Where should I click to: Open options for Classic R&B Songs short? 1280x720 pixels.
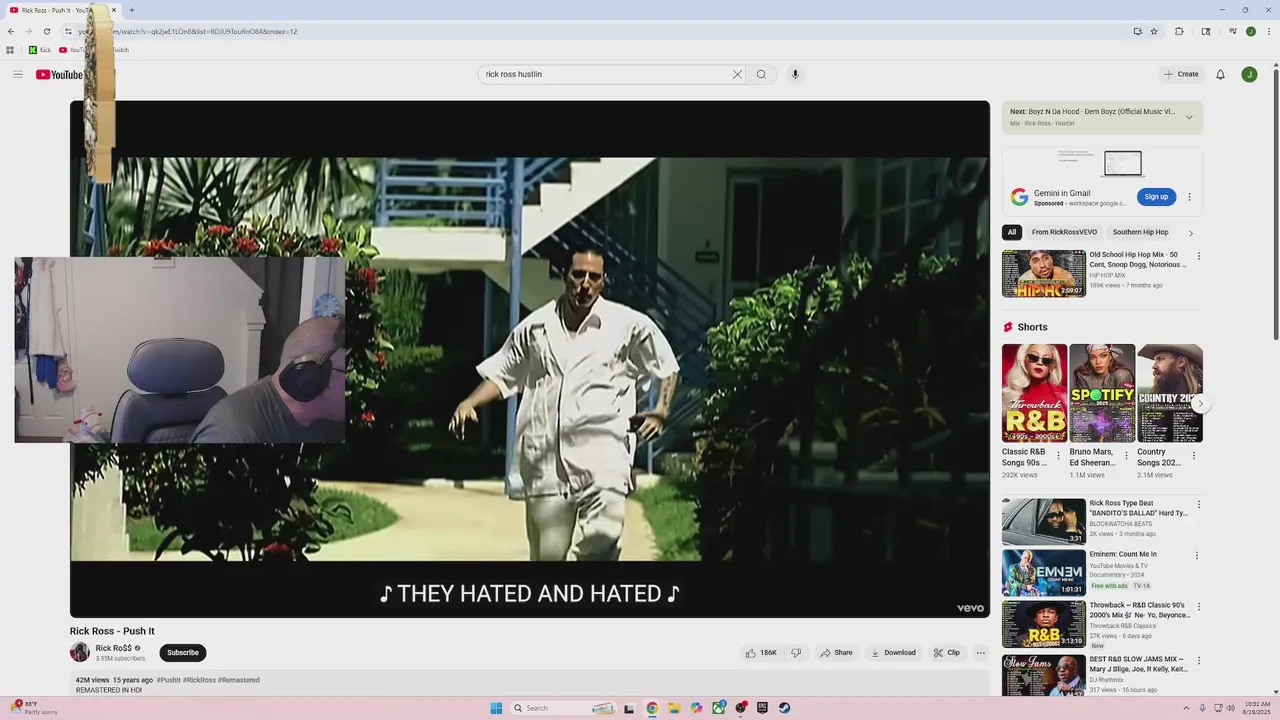click(x=1058, y=456)
